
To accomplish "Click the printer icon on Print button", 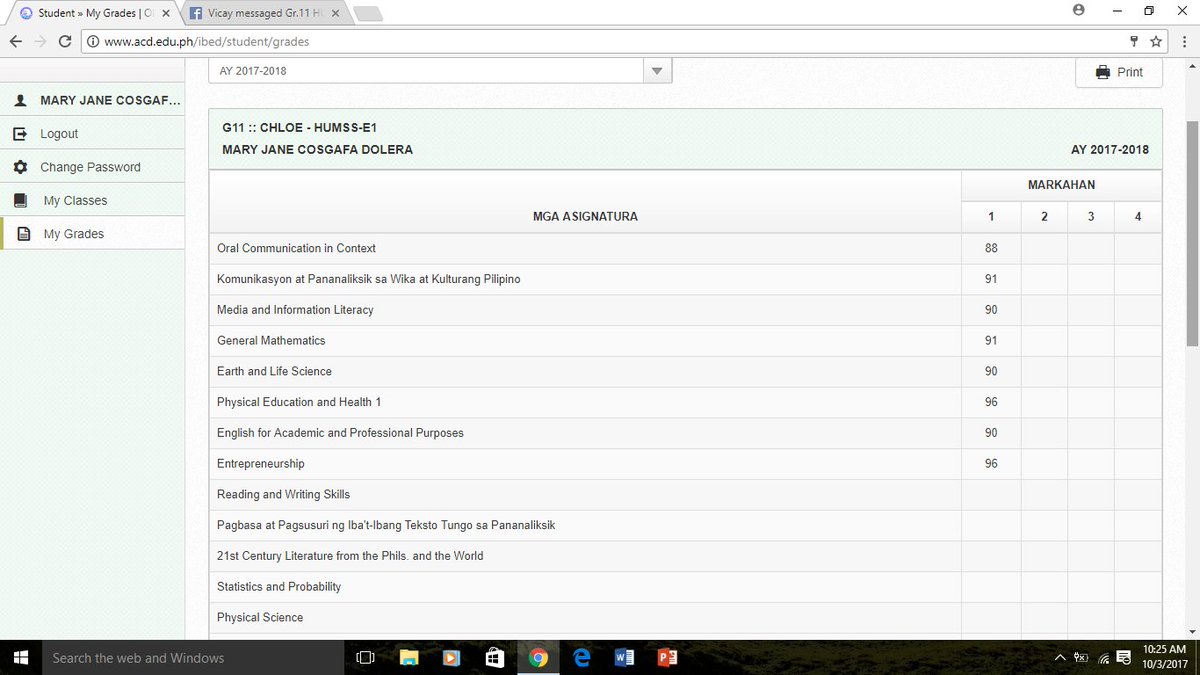I will tap(1103, 72).
